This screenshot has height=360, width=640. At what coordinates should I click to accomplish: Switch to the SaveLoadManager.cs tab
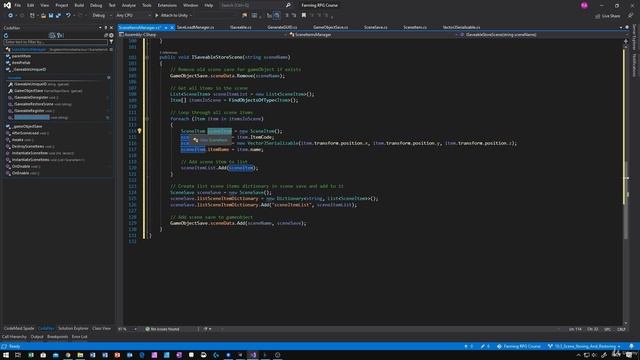196,27
